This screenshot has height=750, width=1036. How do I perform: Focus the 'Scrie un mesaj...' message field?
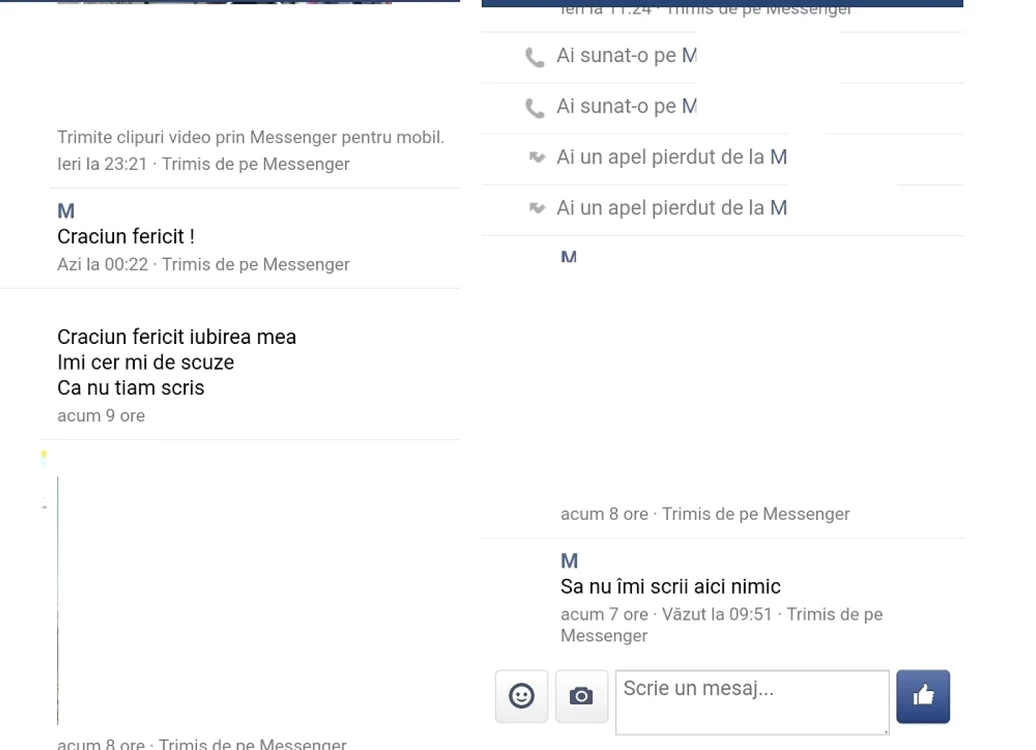coord(752,702)
